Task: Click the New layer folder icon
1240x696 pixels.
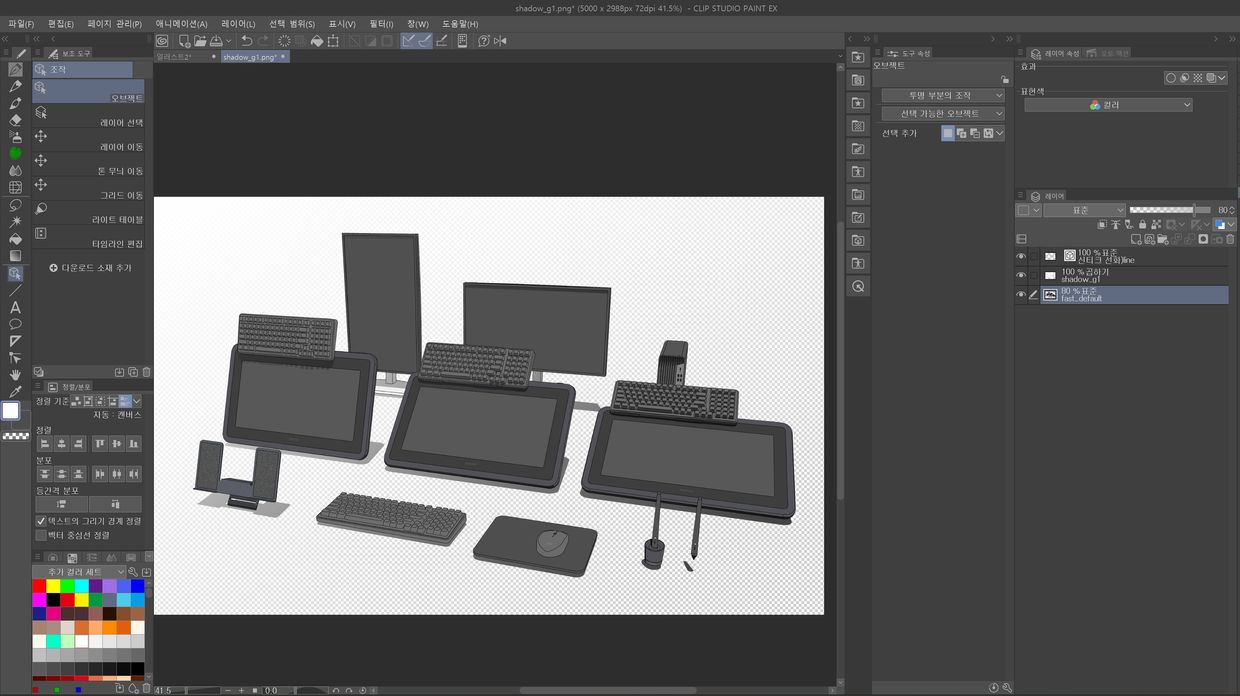Action: [1163, 239]
